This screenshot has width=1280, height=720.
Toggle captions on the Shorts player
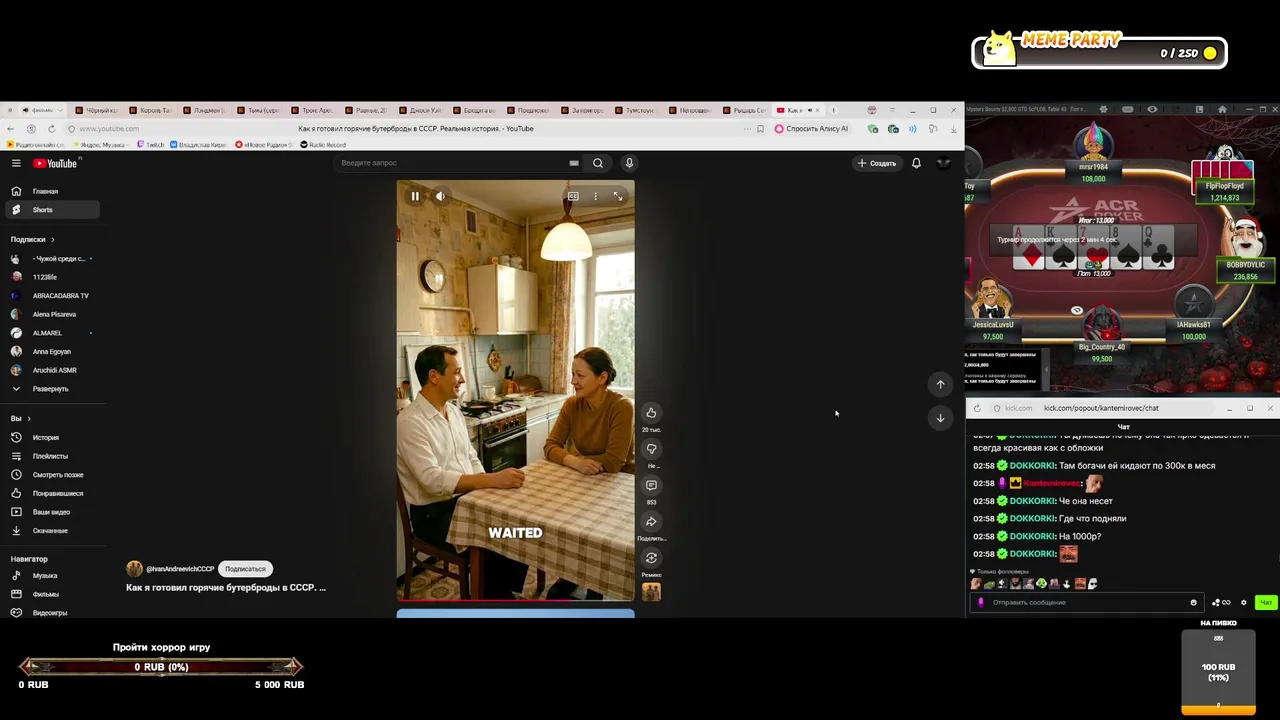tap(573, 196)
